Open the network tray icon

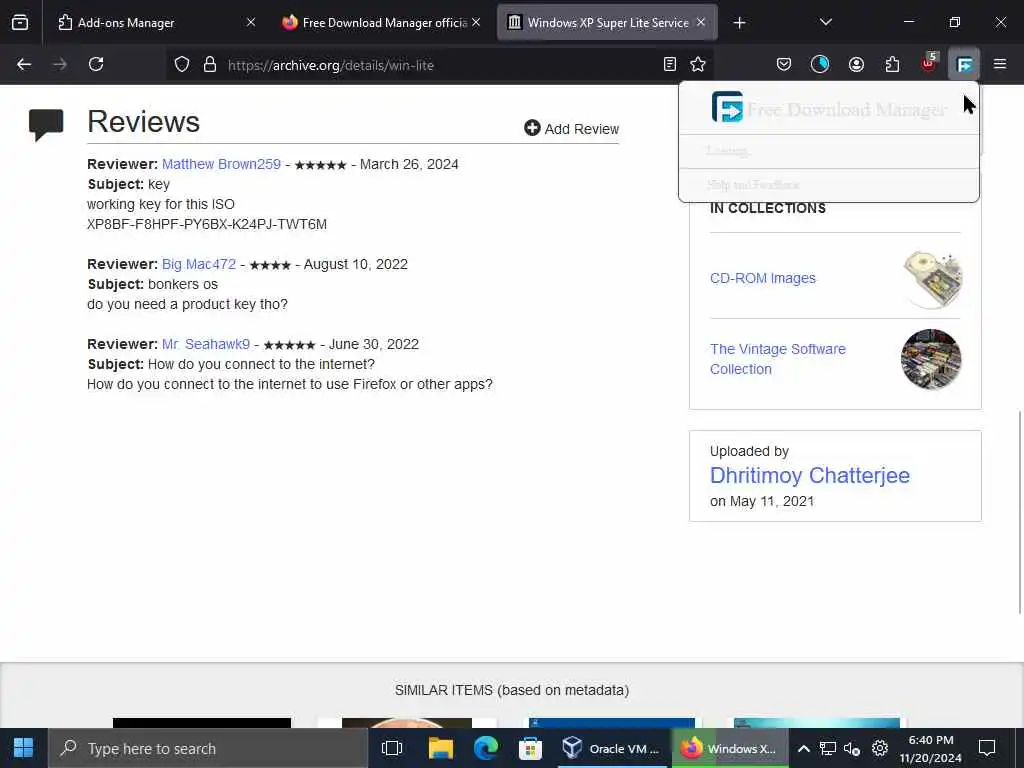coord(828,748)
